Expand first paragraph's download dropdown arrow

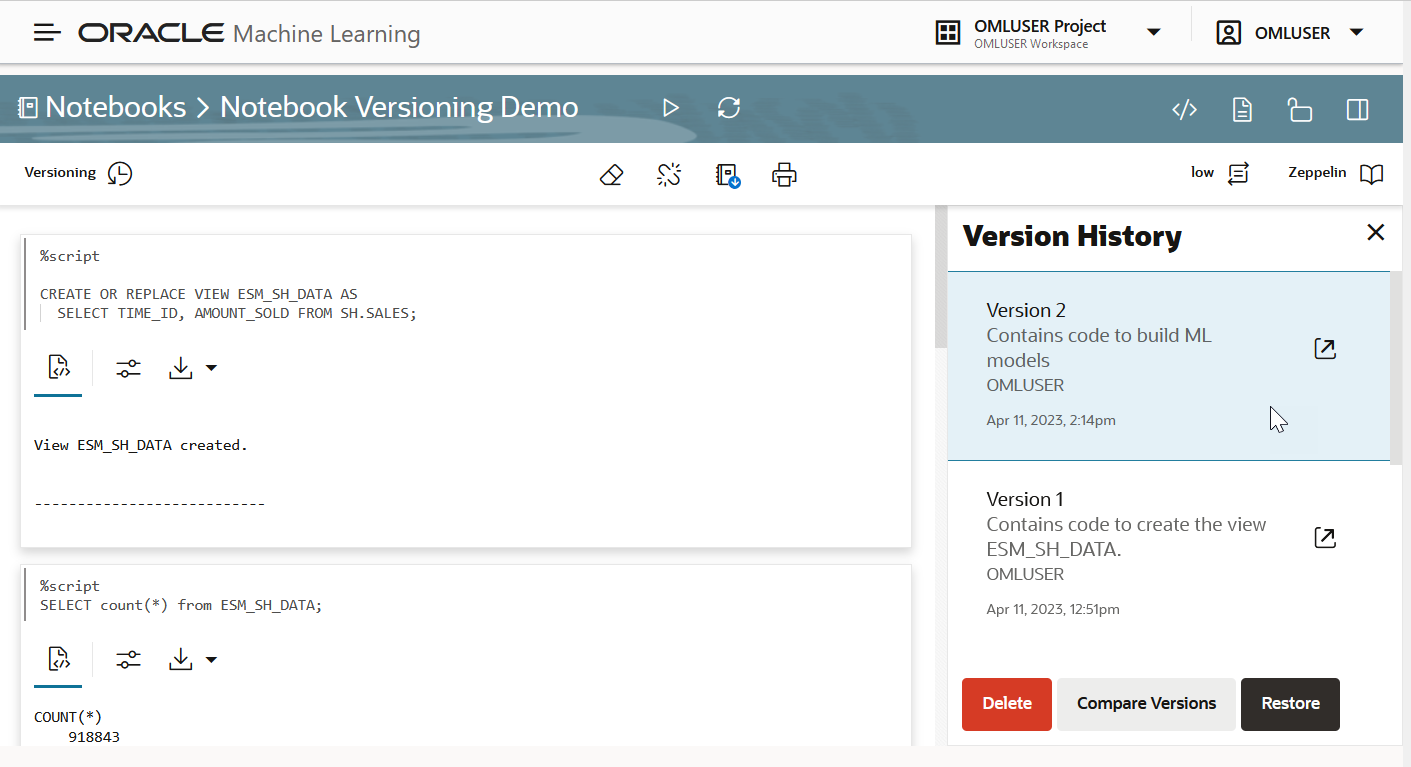(x=211, y=368)
